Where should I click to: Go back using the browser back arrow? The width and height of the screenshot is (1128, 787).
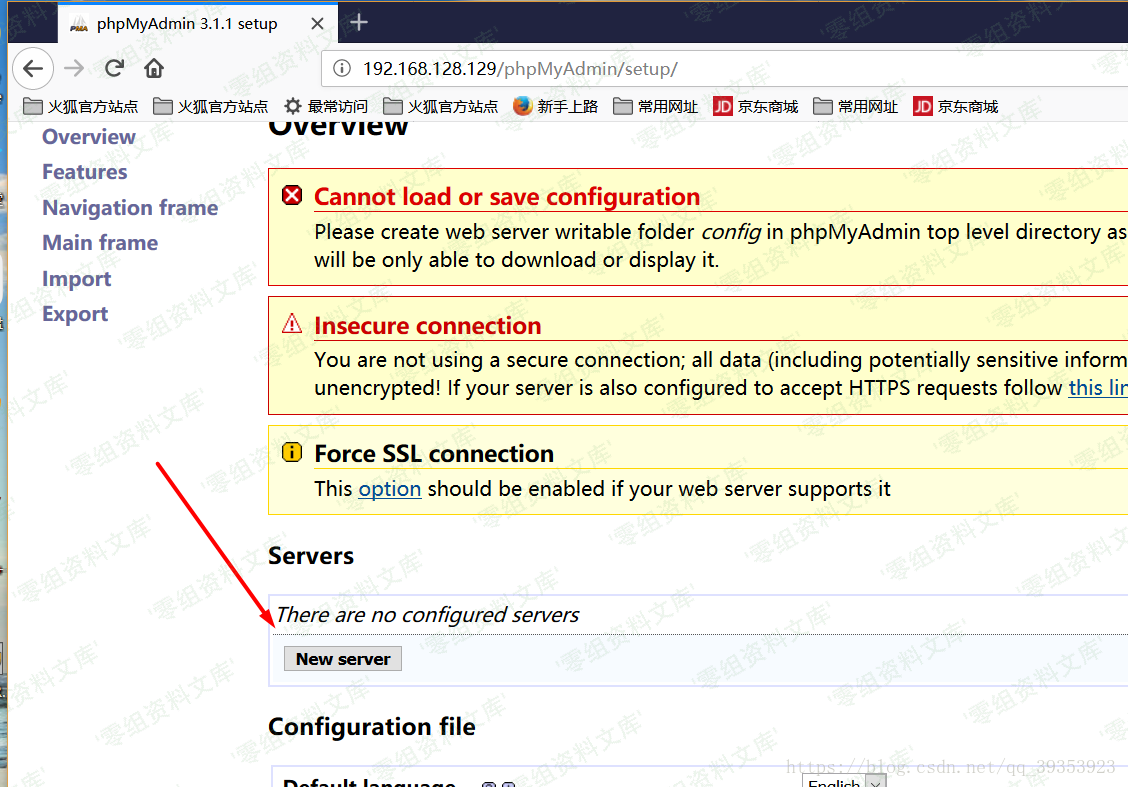33,68
